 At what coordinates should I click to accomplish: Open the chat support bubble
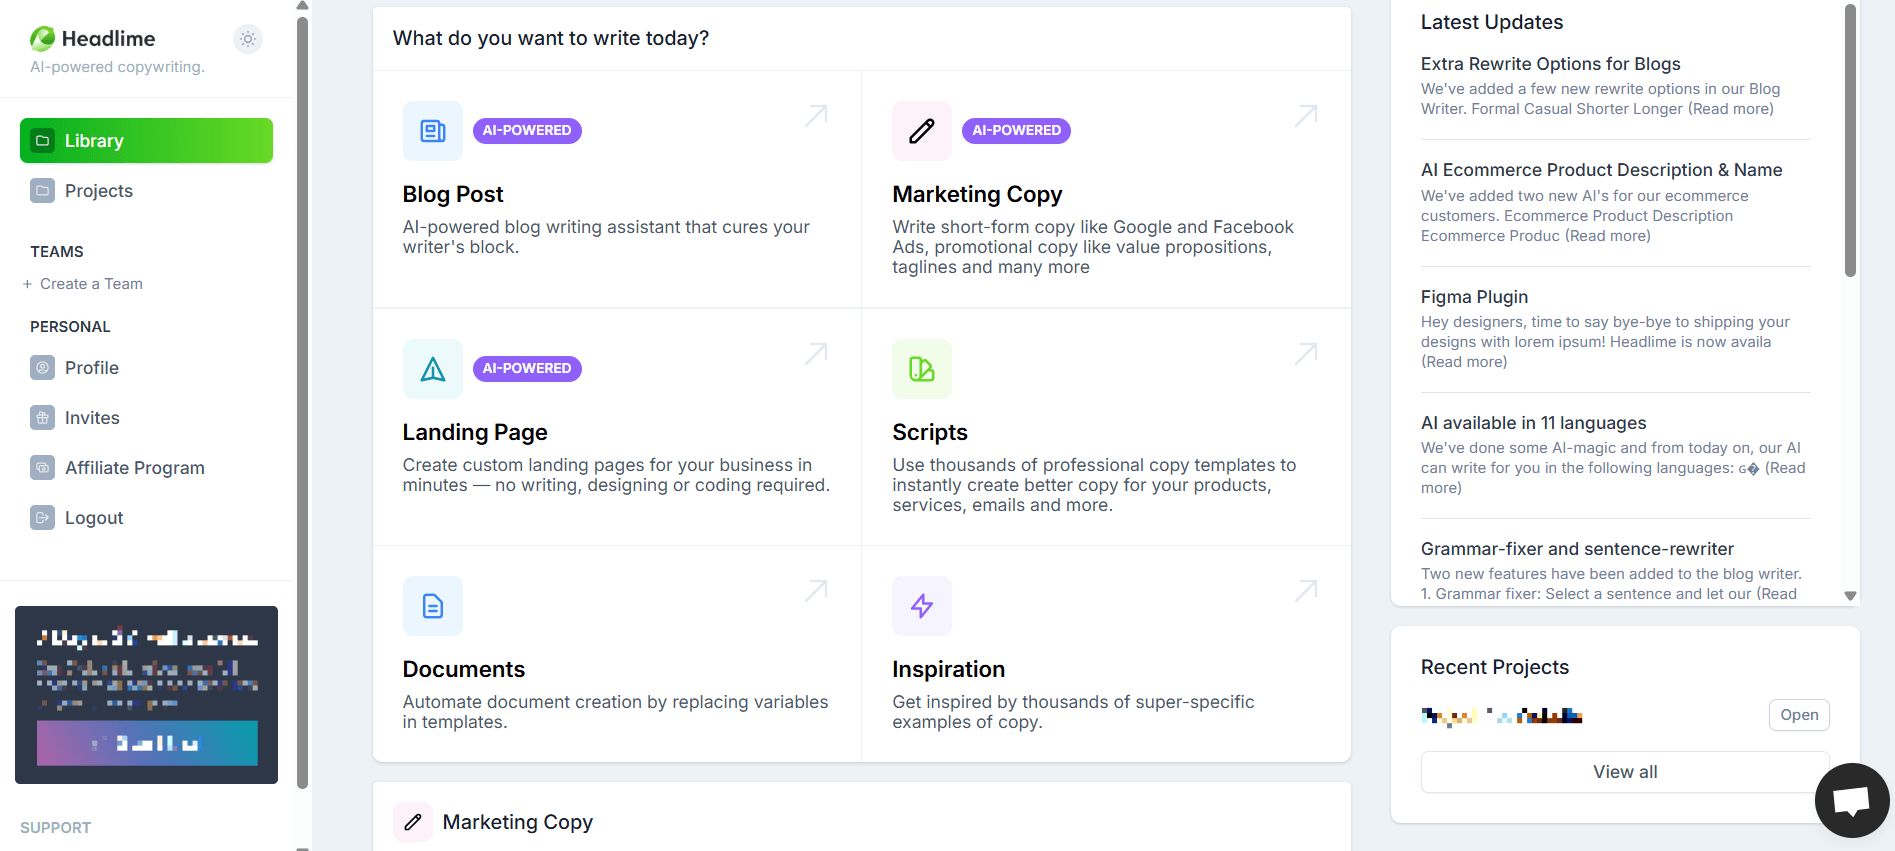1851,800
